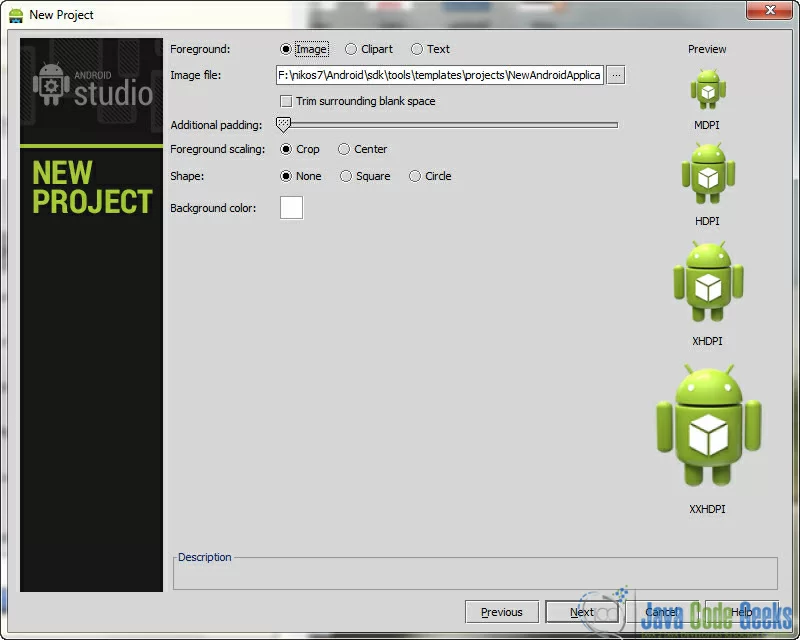This screenshot has height=640, width=800.
Task: Cancel the New Project wizard
Action: coord(662,612)
